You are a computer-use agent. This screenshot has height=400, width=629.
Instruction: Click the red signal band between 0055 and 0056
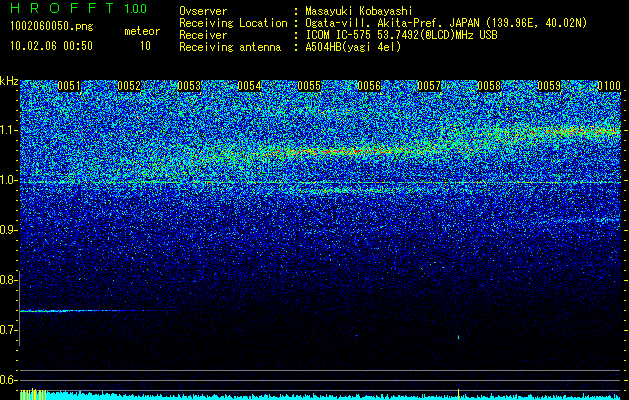tap(341, 151)
